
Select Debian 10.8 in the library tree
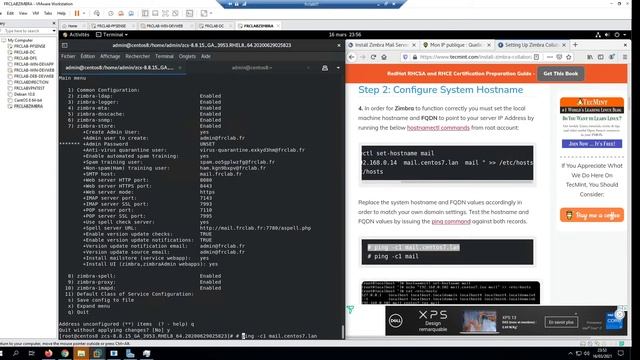point(24,94)
